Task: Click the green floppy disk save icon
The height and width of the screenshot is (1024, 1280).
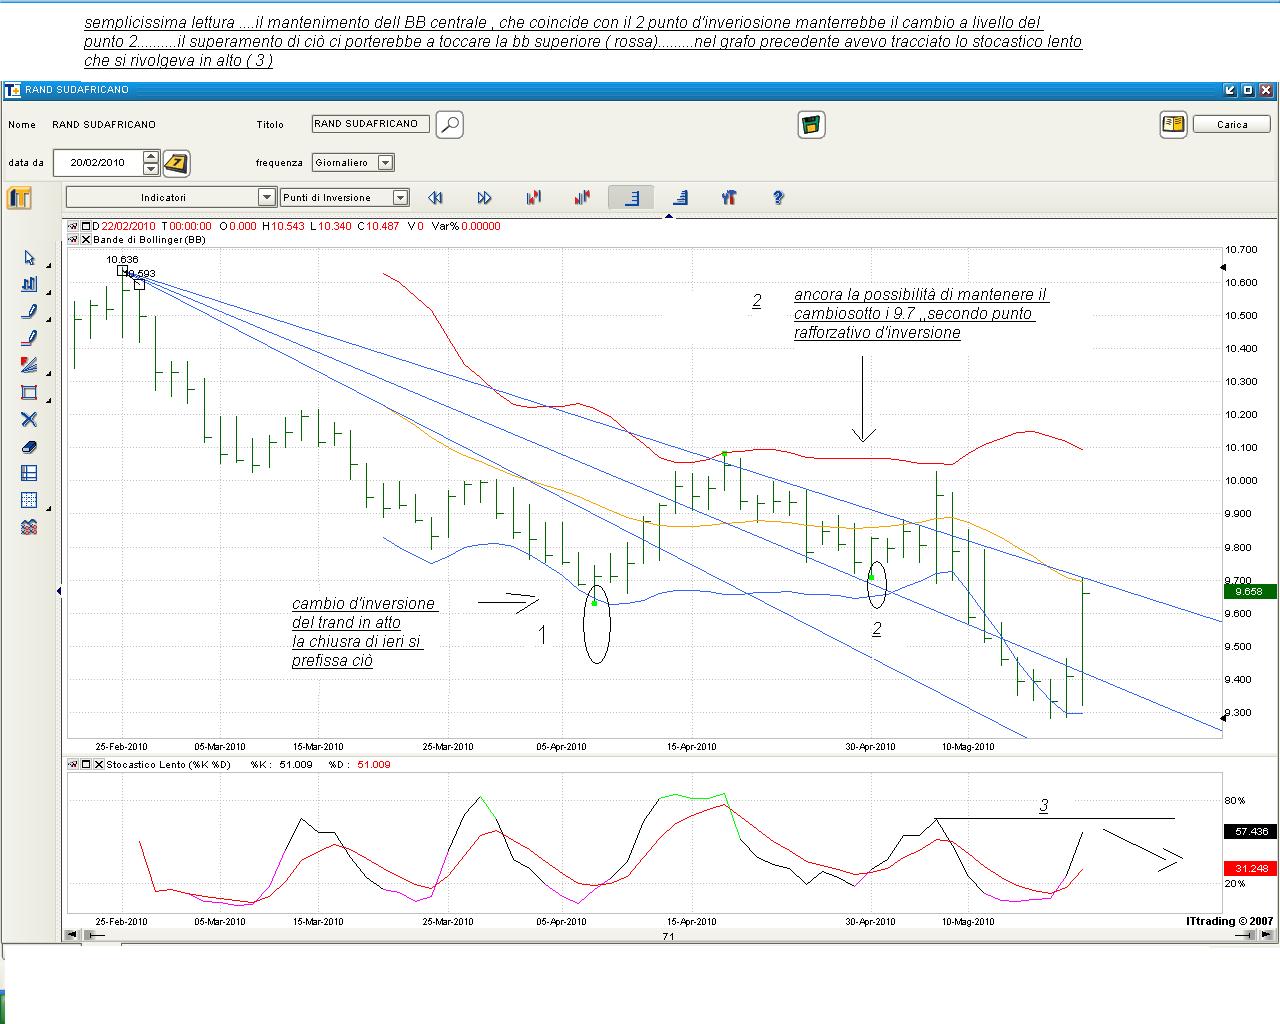Action: click(811, 125)
